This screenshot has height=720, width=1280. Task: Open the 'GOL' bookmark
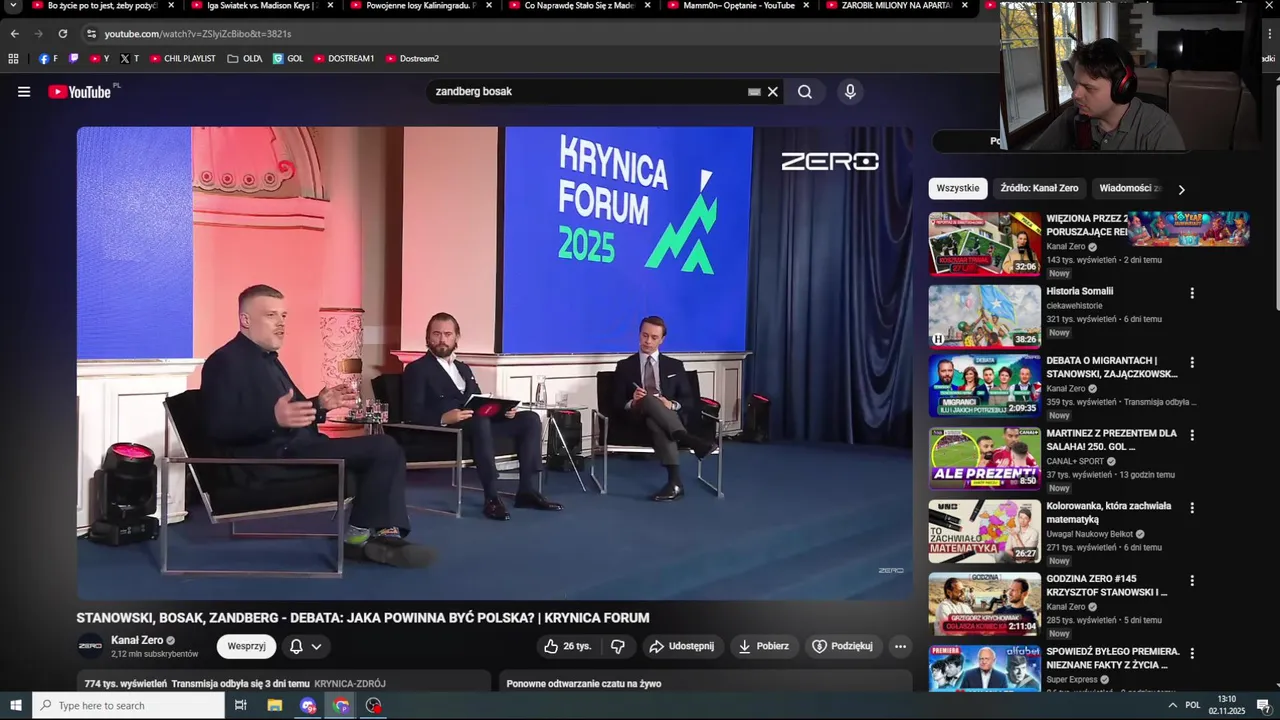[288, 59]
